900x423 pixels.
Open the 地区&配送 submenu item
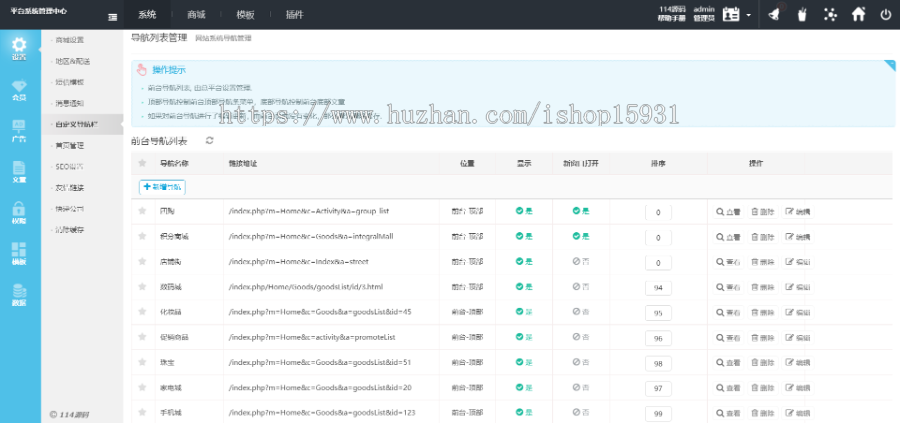(x=72, y=61)
